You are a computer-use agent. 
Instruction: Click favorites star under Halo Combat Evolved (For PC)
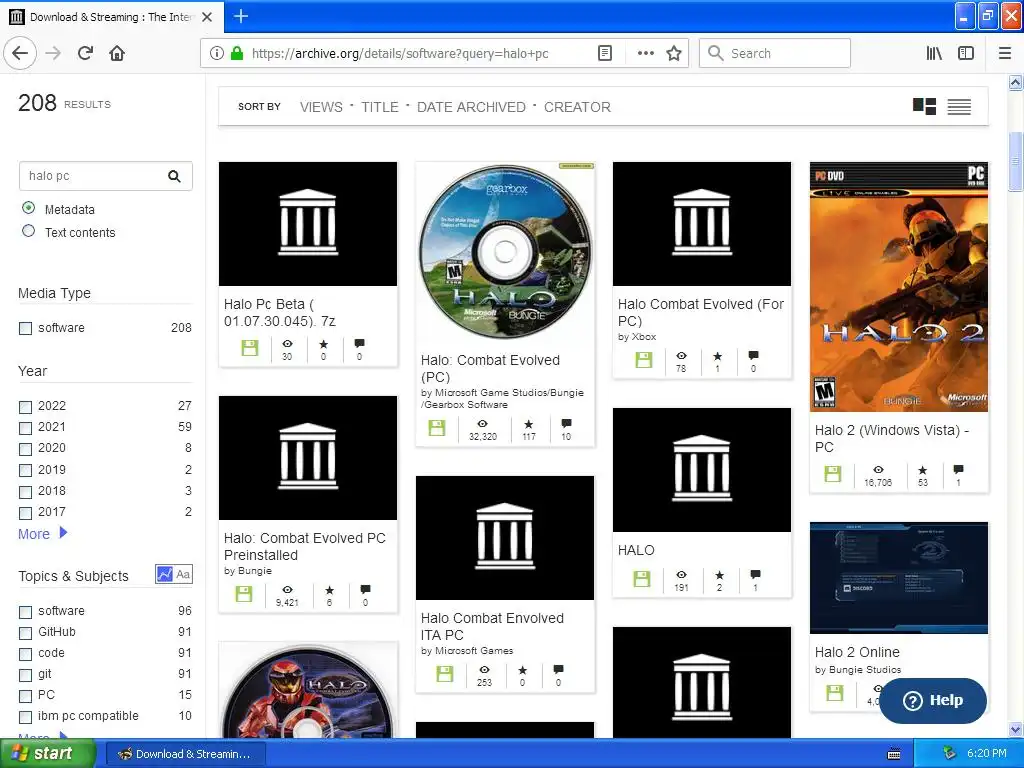(x=717, y=357)
